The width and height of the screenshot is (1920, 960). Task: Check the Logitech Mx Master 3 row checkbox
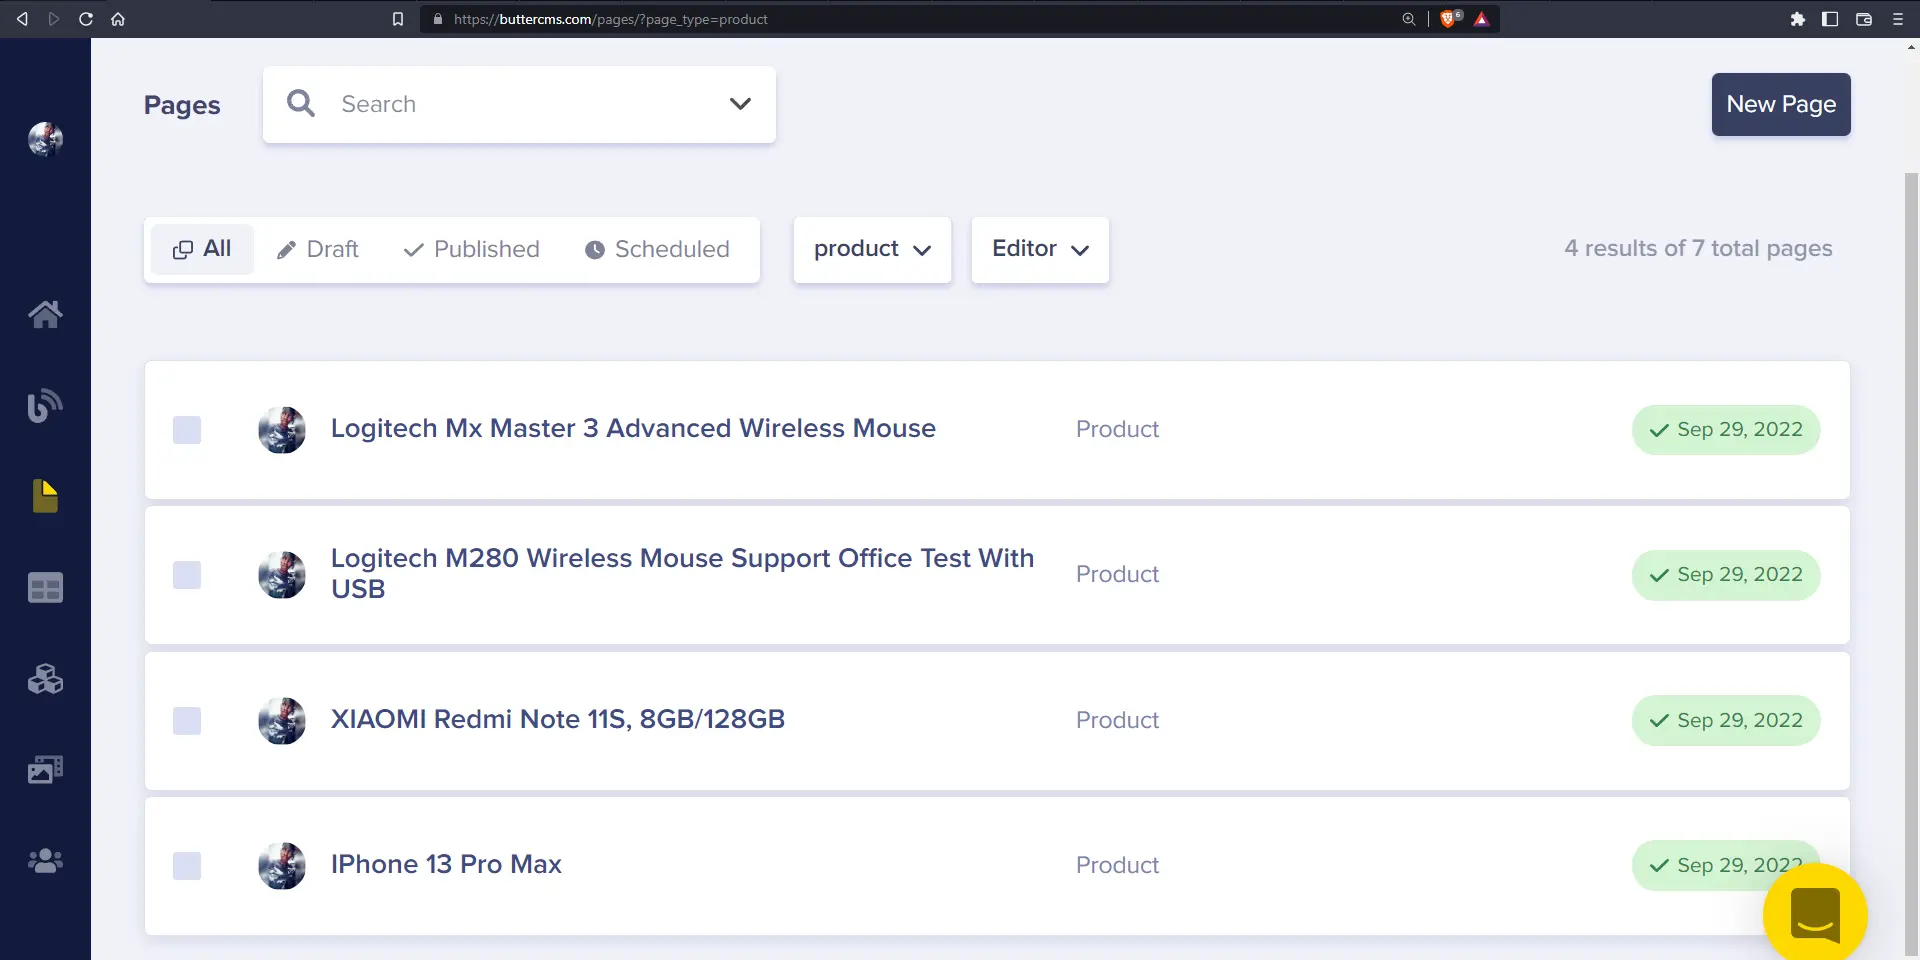pos(187,430)
